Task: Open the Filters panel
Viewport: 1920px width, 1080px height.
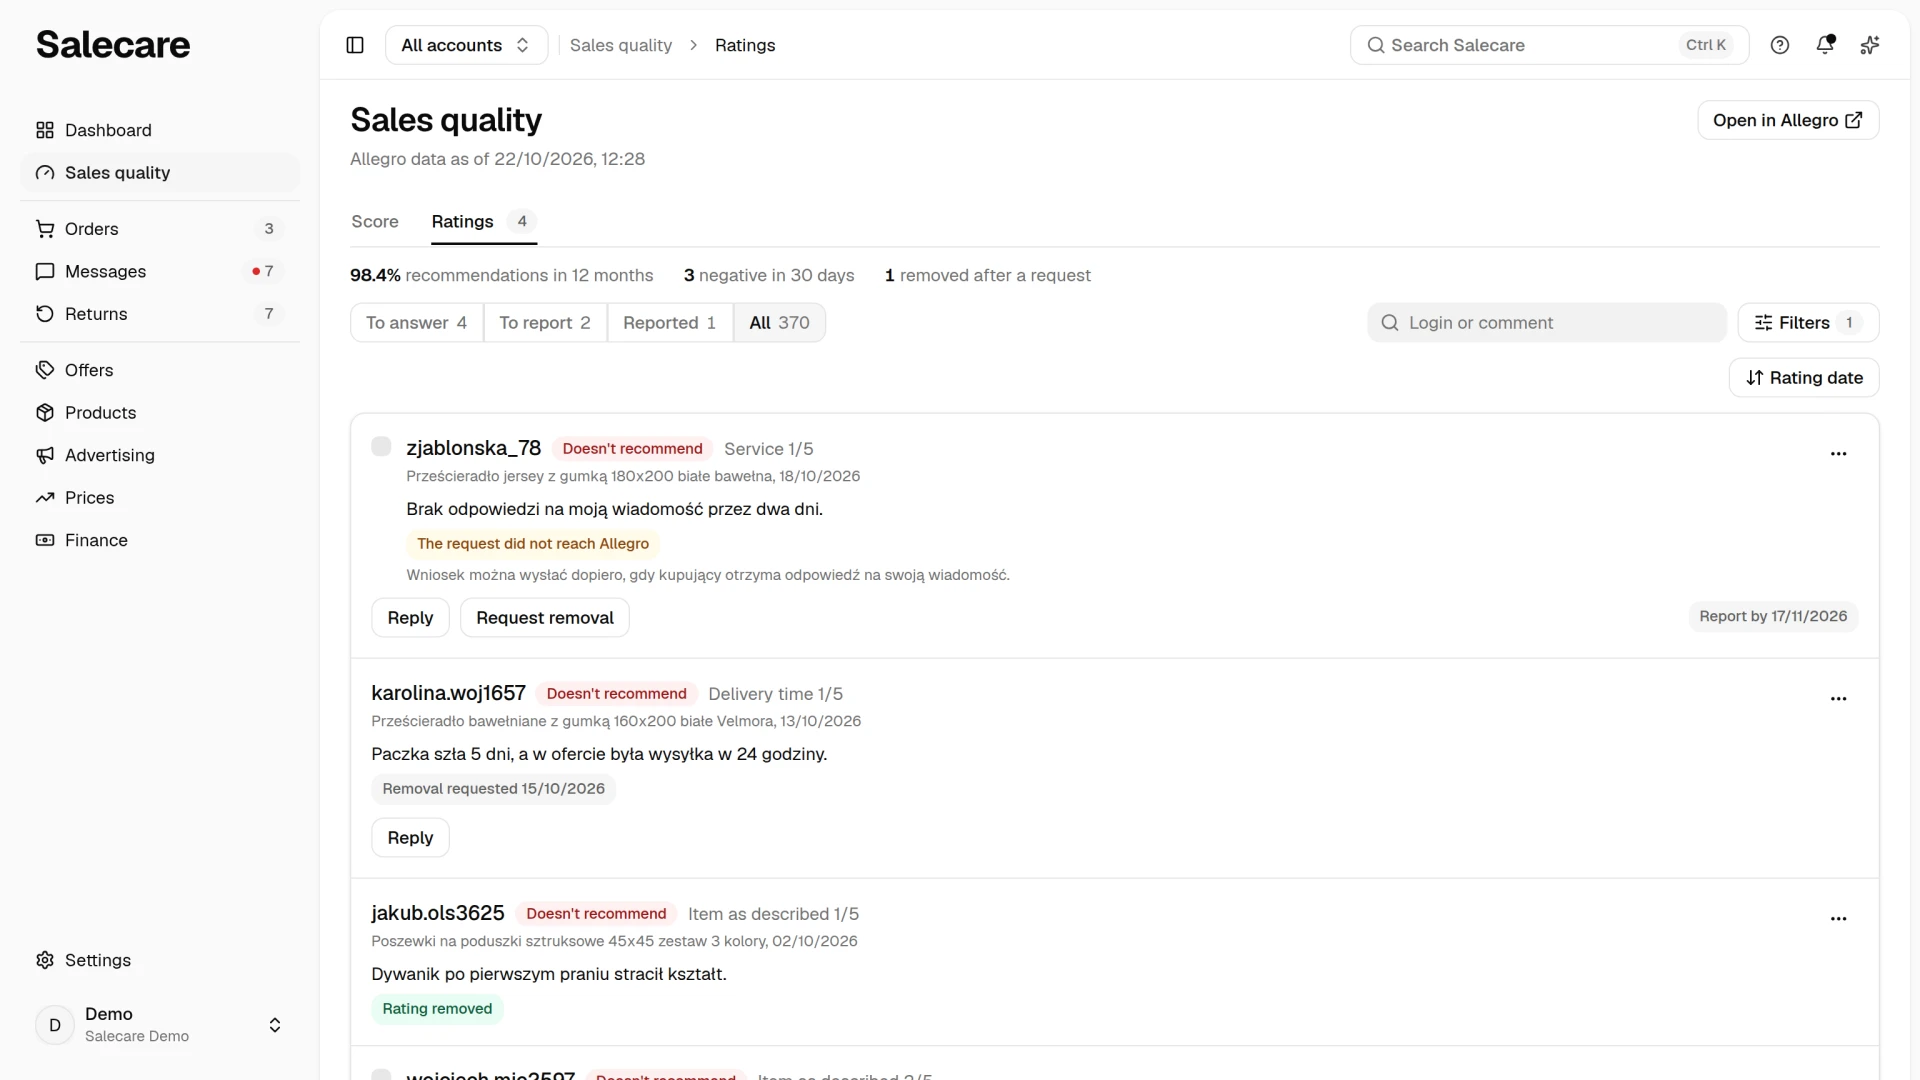Action: click(1808, 323)
